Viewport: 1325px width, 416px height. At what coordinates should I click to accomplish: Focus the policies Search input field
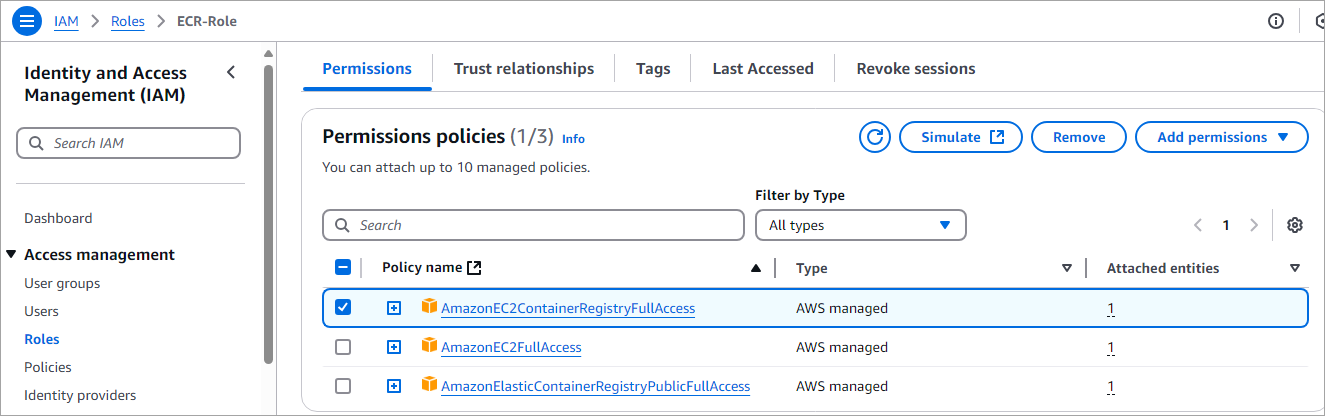533,225
